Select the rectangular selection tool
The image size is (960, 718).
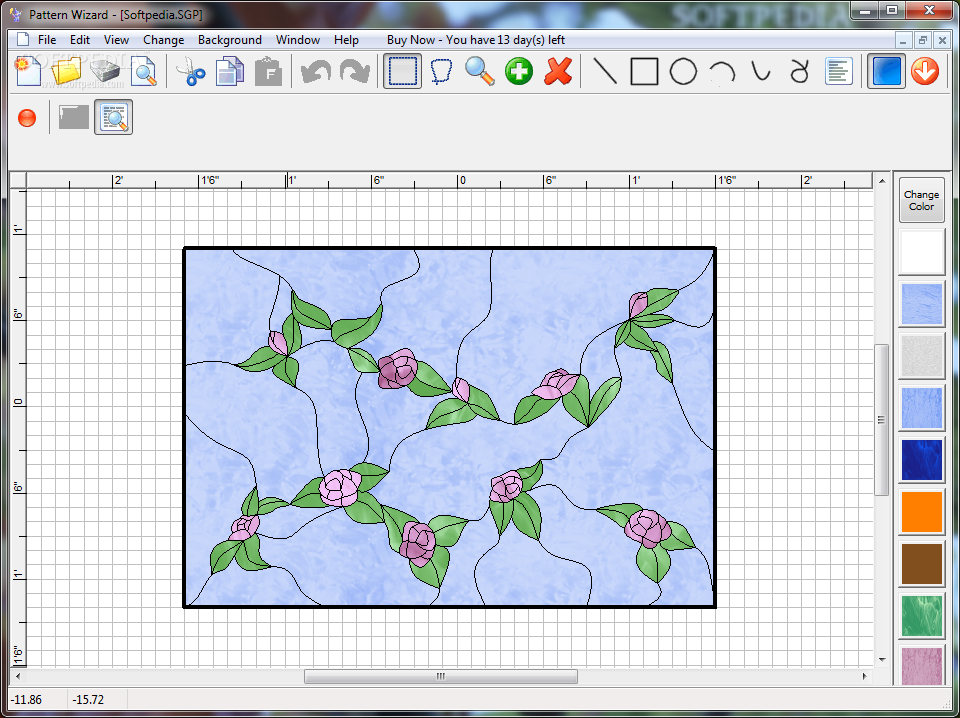coord(402,71)
